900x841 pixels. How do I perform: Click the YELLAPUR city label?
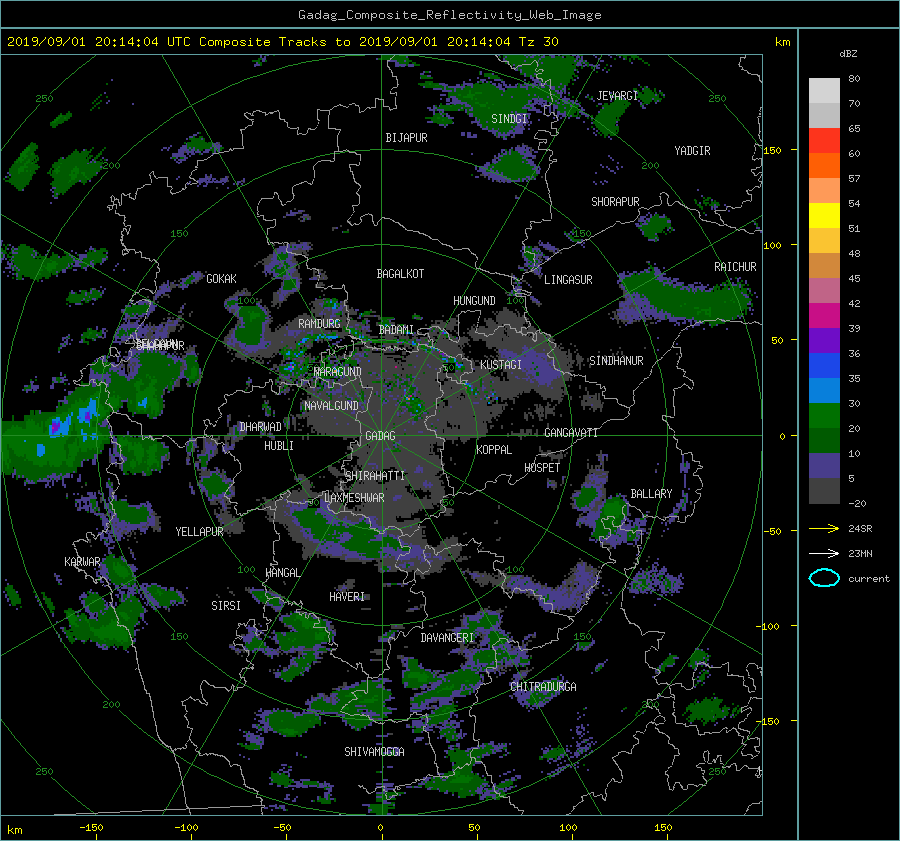[x=199, y=532]
